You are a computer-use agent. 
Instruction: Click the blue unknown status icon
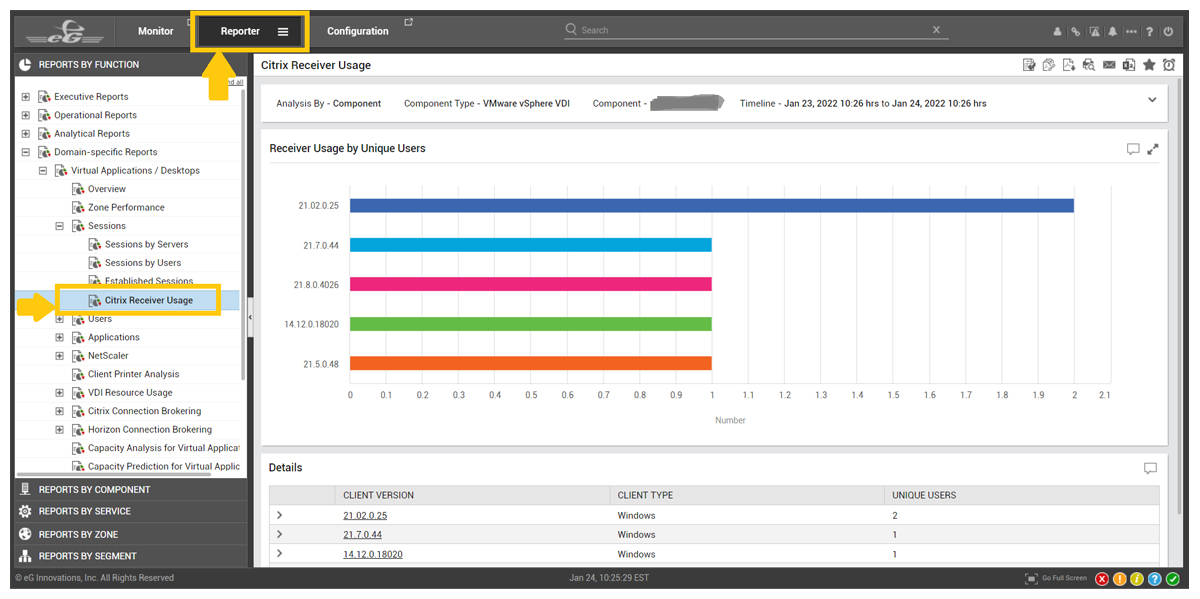pyautogui.click(x=1155, y=579)
